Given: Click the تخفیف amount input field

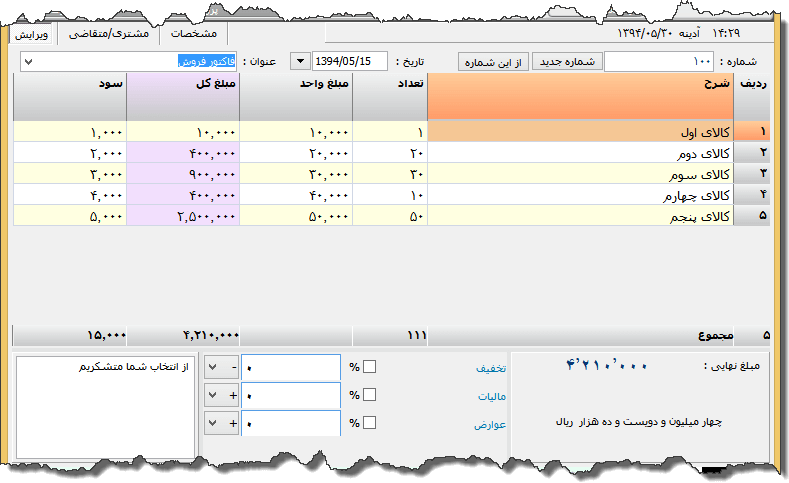Looking at the screenshot, I should 290,367.
